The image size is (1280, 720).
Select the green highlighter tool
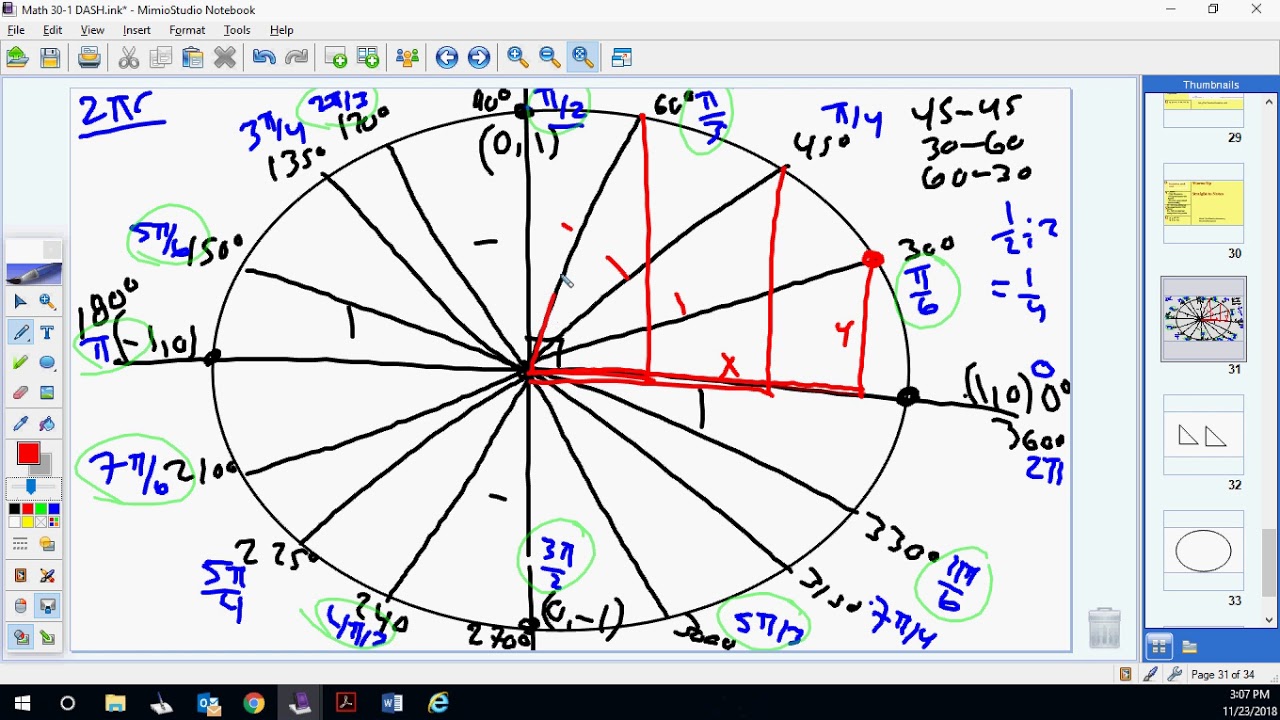click(x=21, y=362)
